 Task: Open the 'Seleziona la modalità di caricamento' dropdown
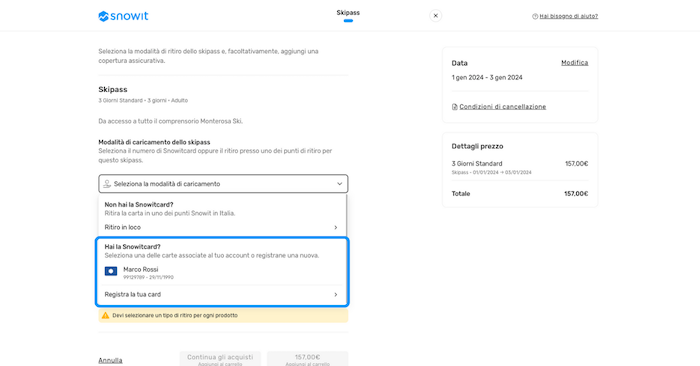point(223,184)
